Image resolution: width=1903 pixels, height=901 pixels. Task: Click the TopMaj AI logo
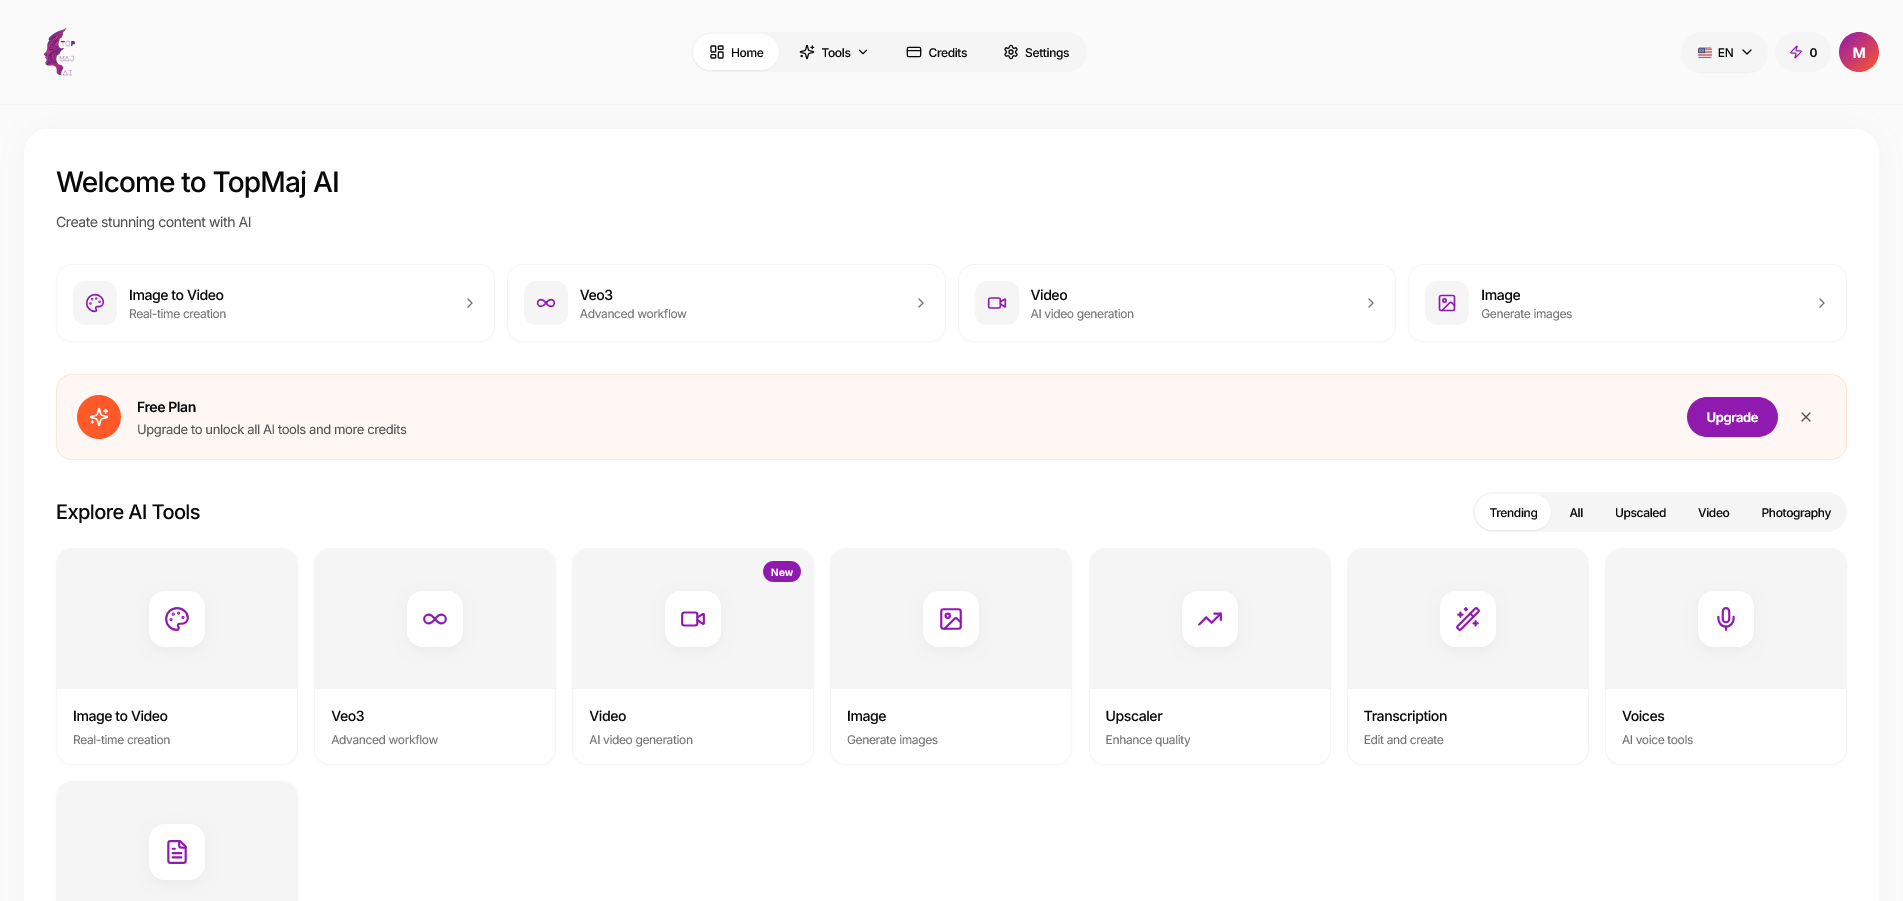(60, 52)
